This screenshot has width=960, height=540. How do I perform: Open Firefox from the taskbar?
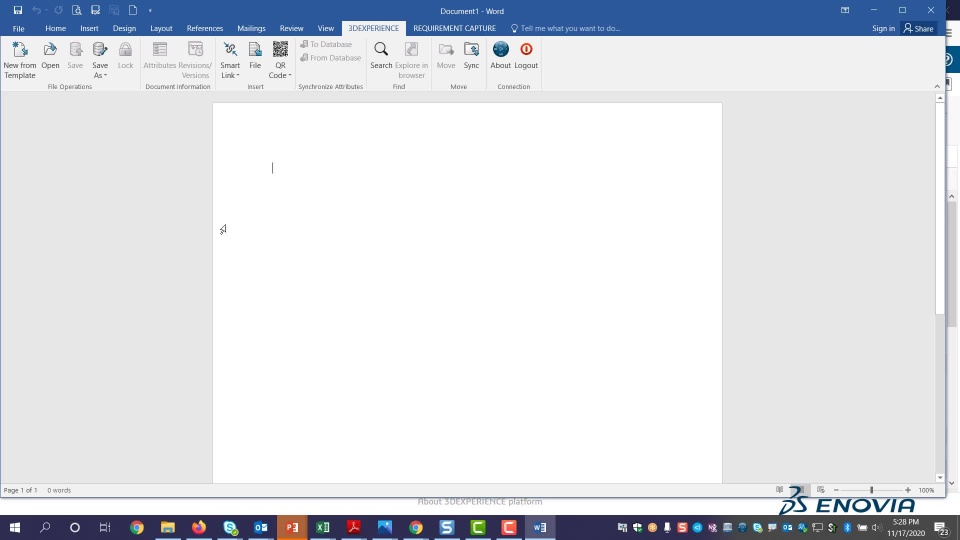(199, 527)
